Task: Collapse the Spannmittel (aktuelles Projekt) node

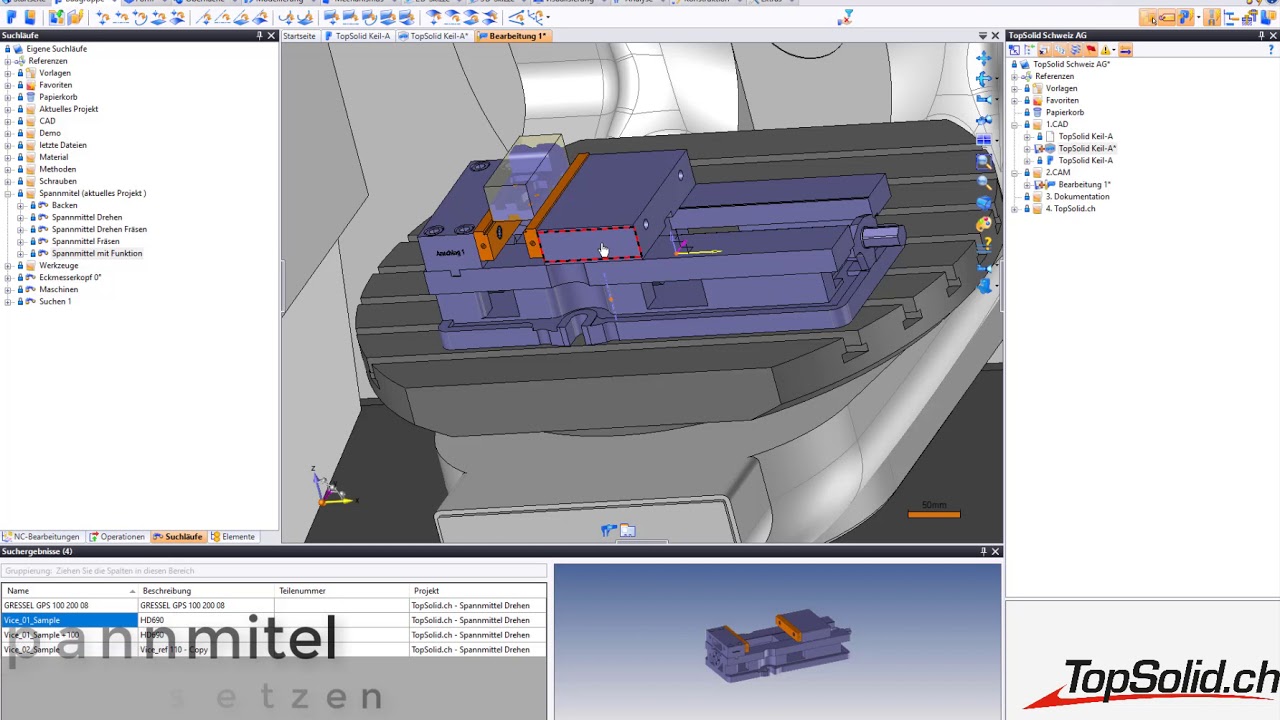Action: (8, 193)
